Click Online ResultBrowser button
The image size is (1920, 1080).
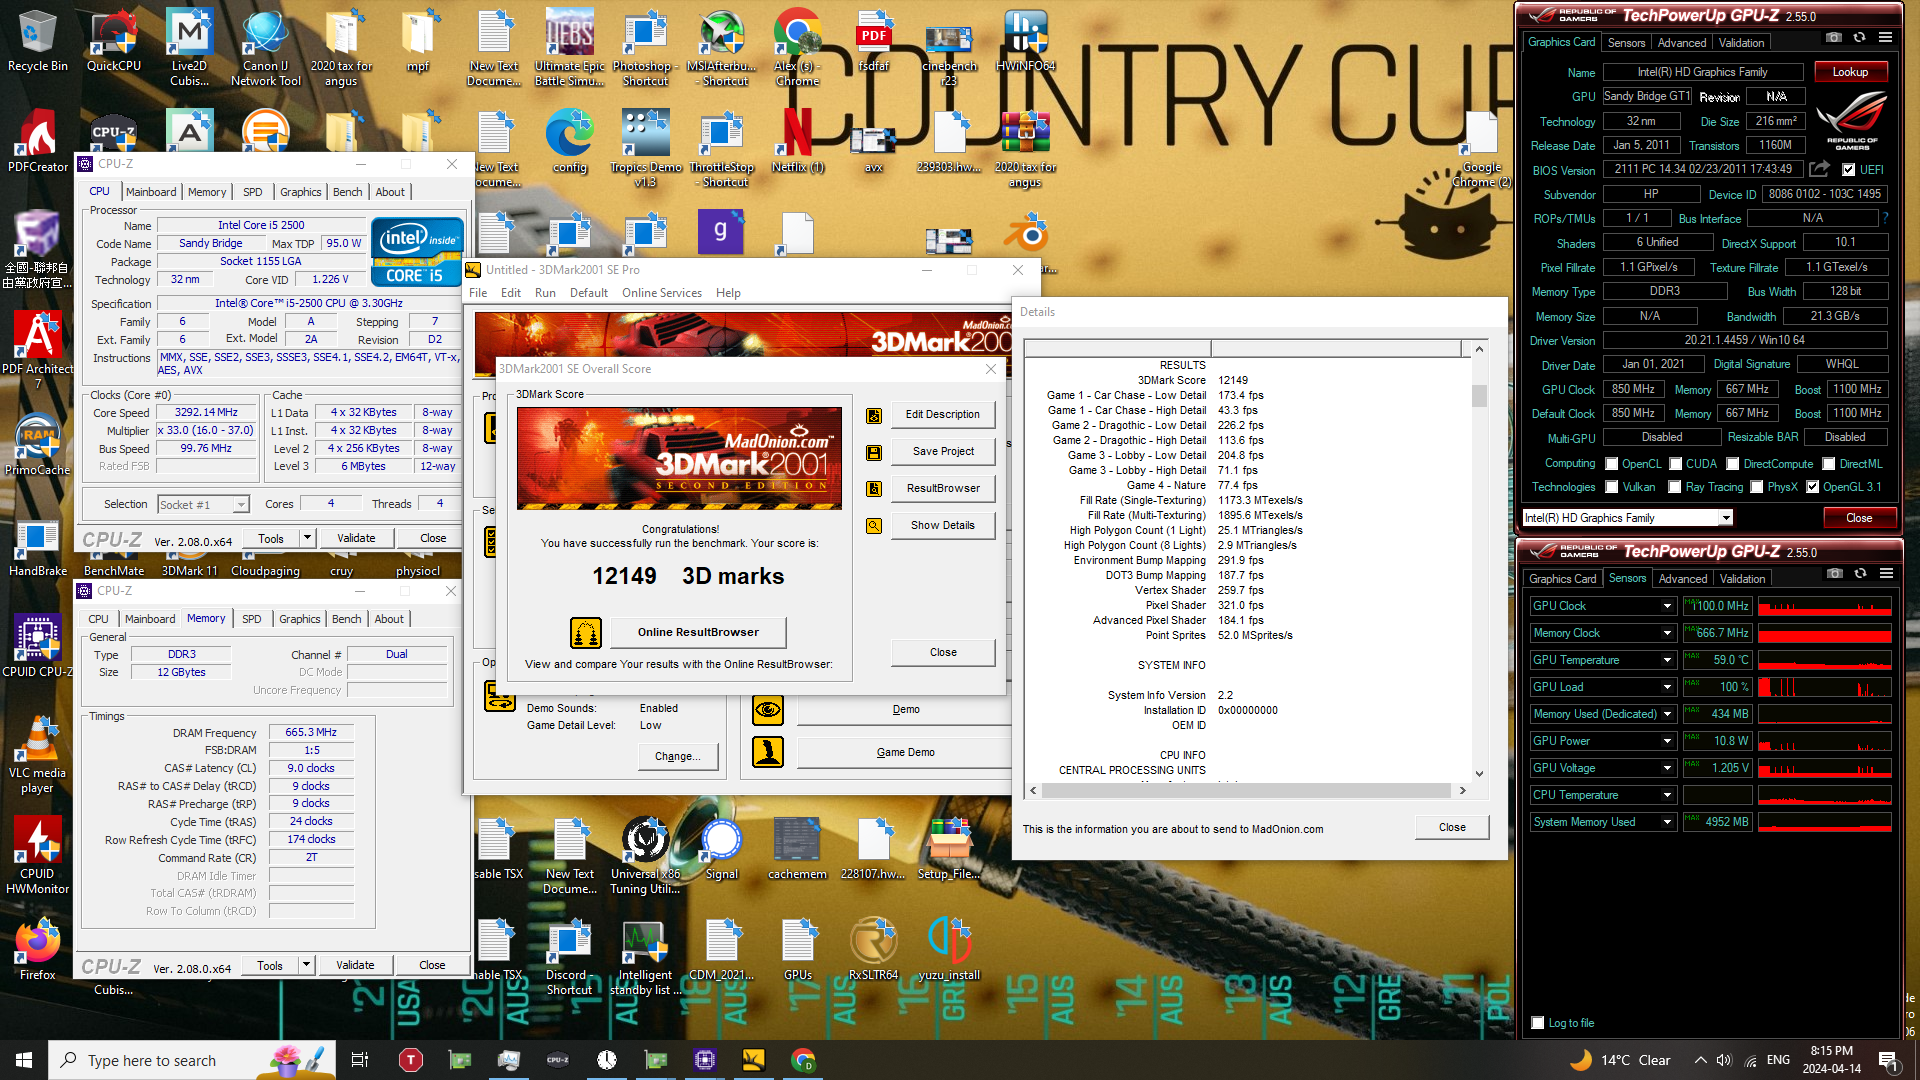(x=698, y=632)
